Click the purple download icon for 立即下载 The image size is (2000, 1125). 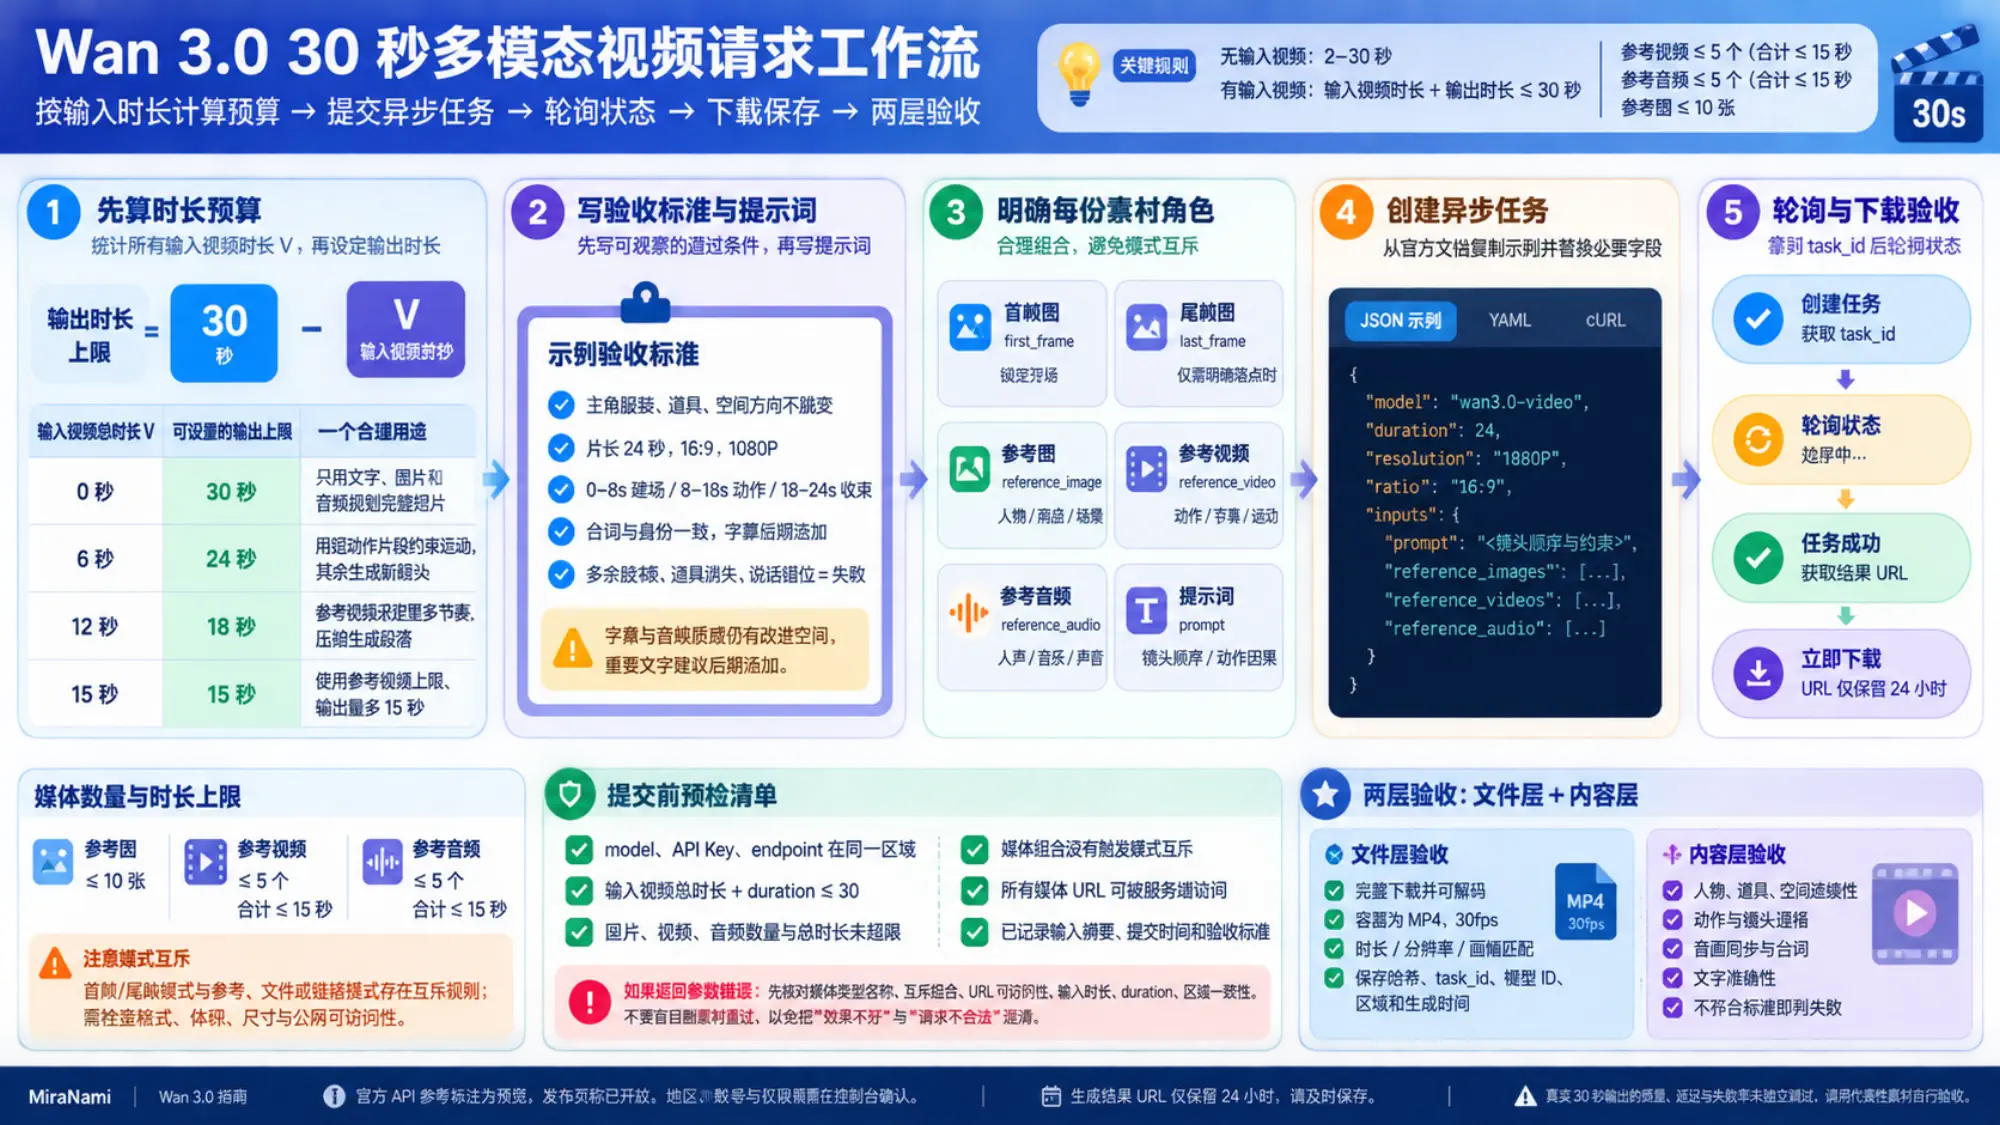point(1758,673)
